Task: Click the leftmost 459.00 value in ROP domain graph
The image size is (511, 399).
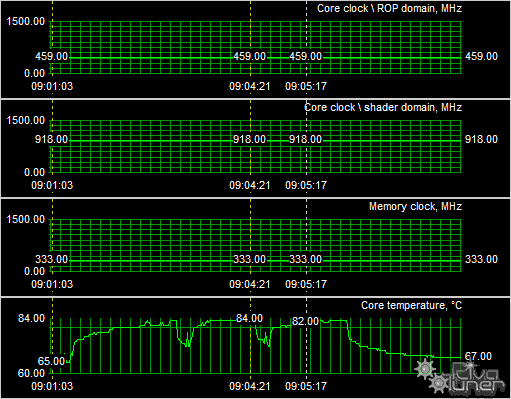Action: (52, 56)
